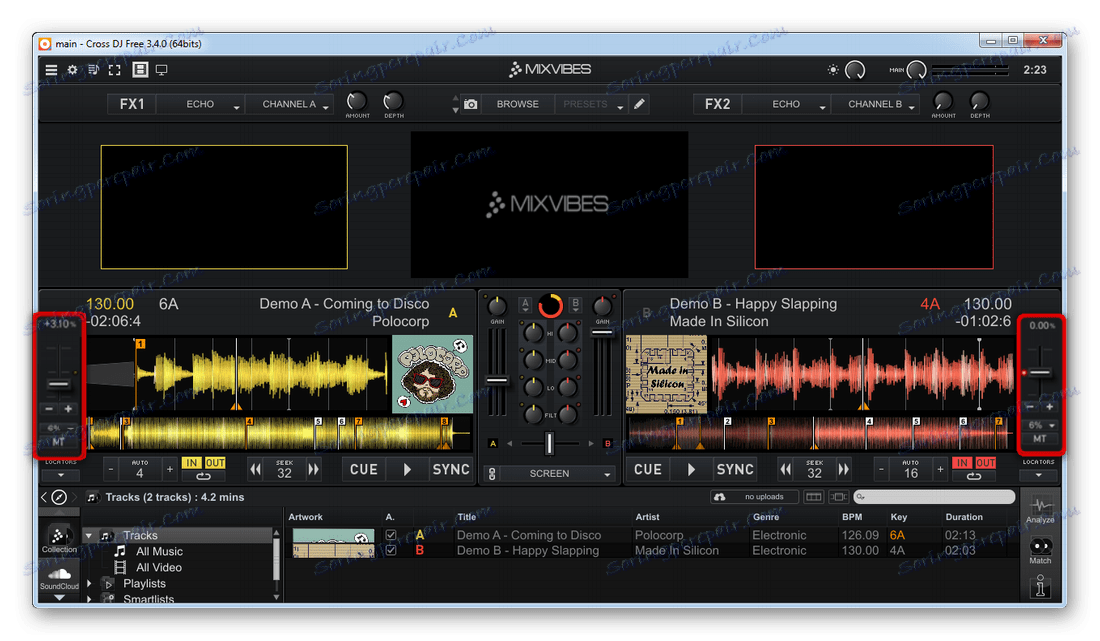Viewport: 1100px width, 641px height.
Task: Open SoundCloud source in left sidebar
Action: [x=59, y=578]
